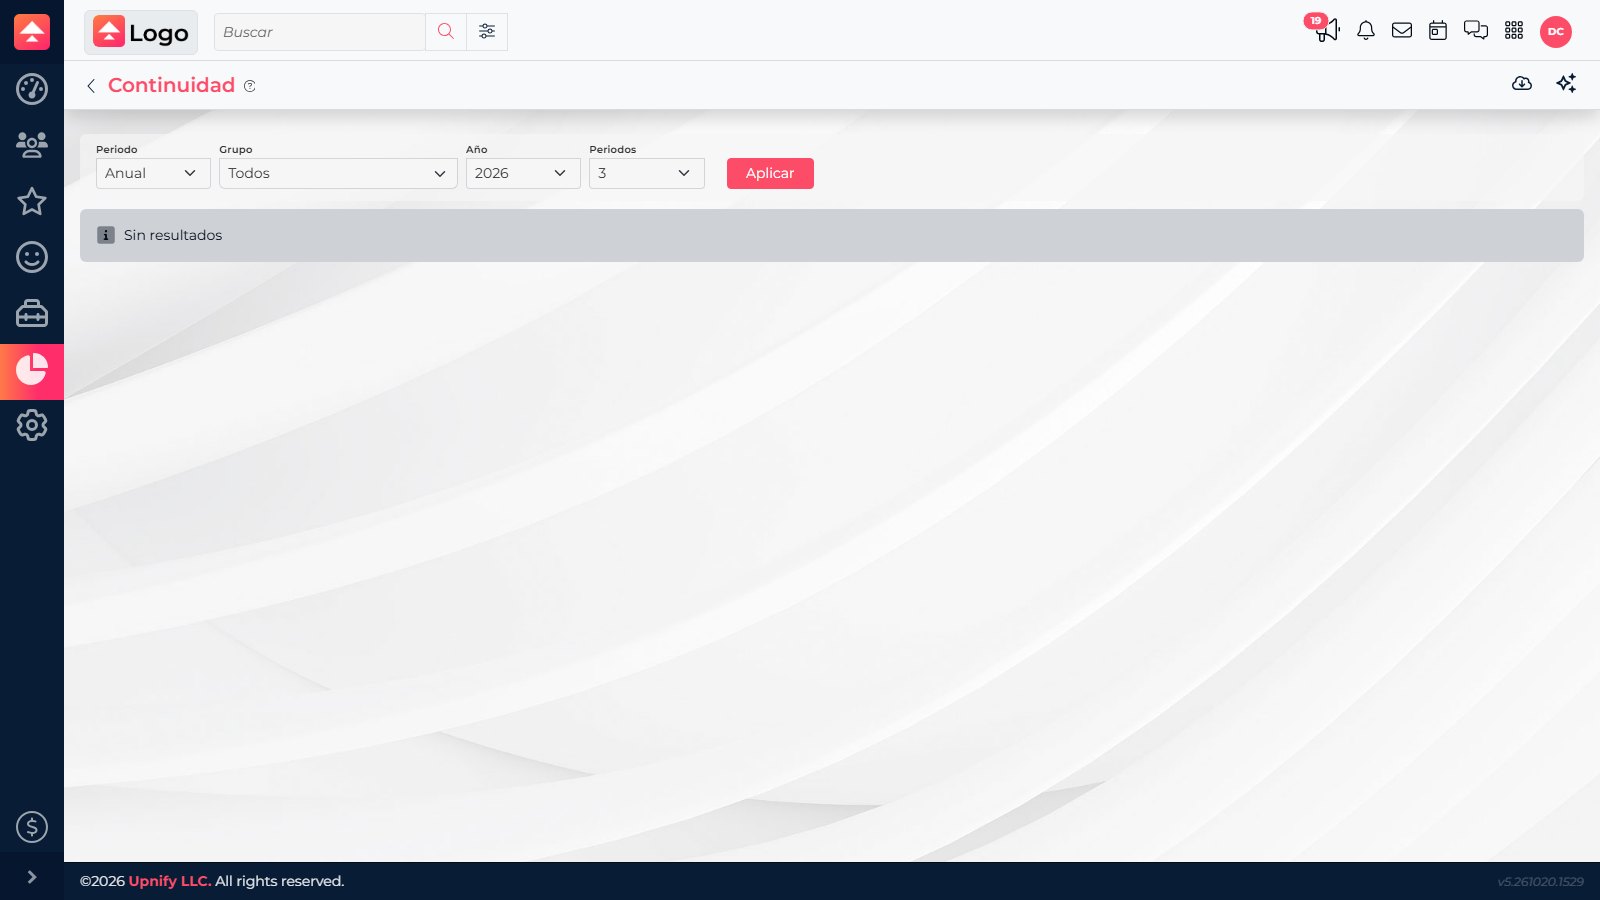The image size is (1600, 900).
Task: Open the mail envelope icon
Action: (1402, 31)
